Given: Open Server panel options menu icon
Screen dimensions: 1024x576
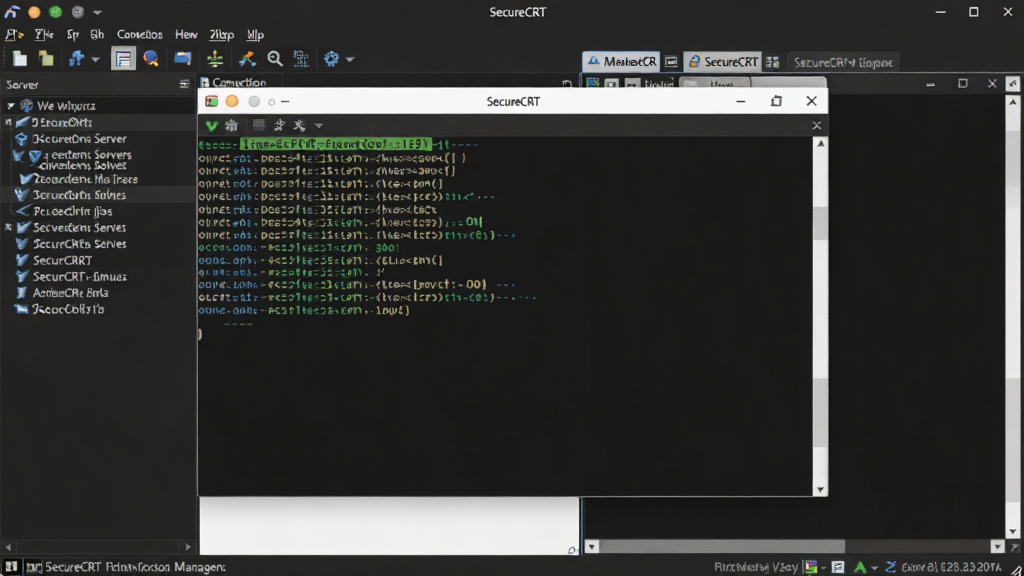Looking at the screenshot, I should [184, 84].
